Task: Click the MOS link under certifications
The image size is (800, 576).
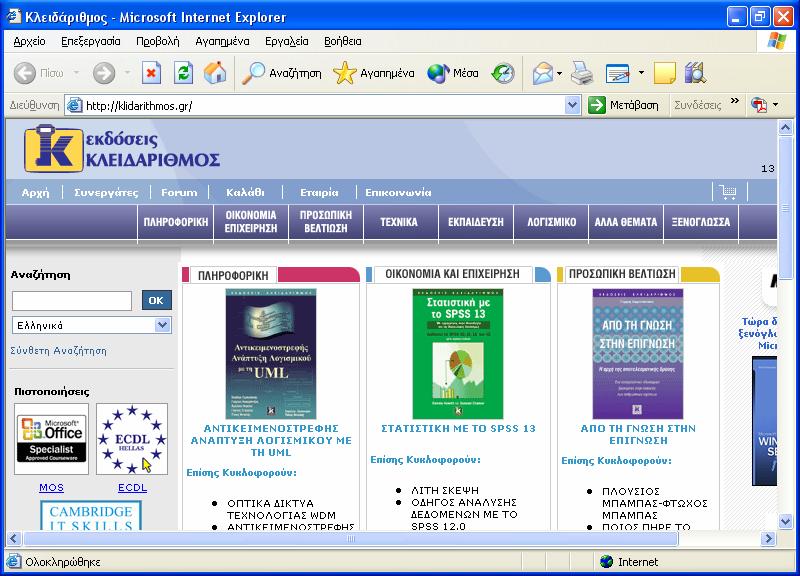Action: (52, 488)
